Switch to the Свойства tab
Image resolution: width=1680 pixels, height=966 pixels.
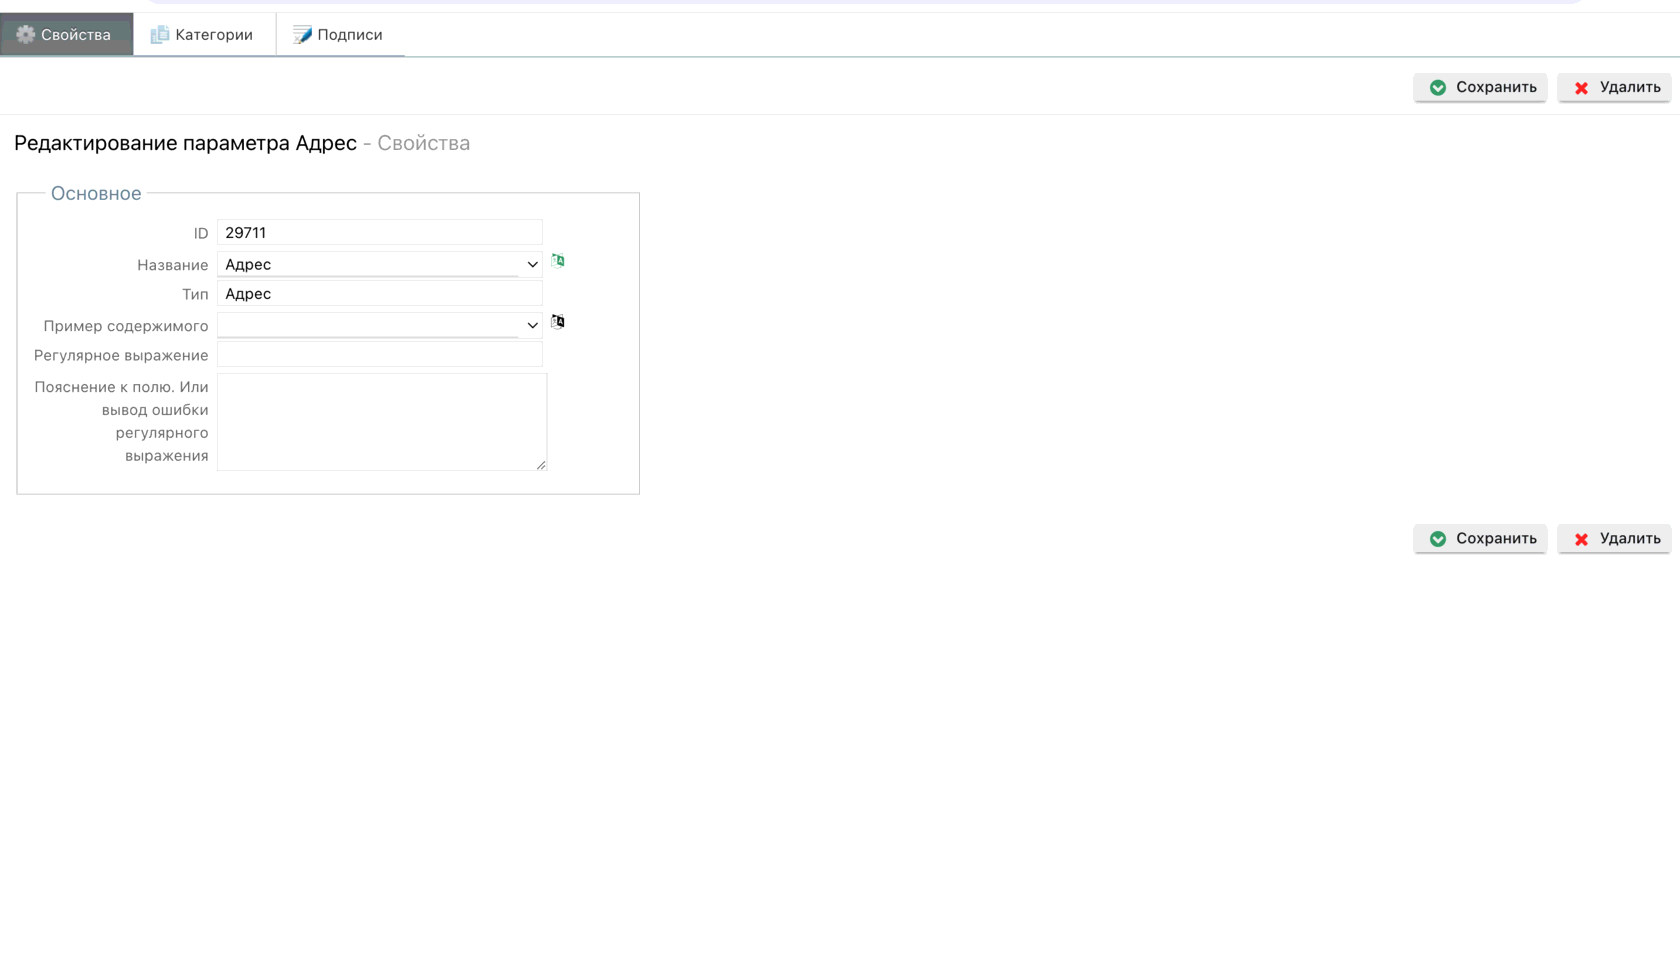point(67,35)
